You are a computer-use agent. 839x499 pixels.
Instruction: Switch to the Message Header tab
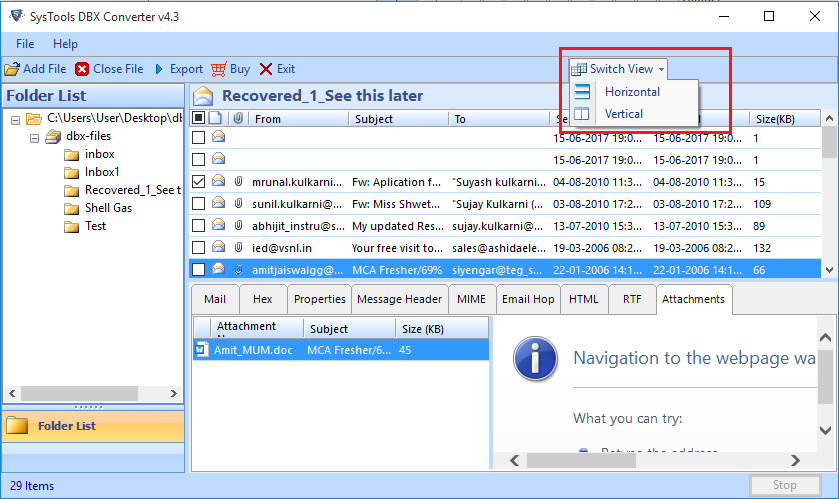400,299
